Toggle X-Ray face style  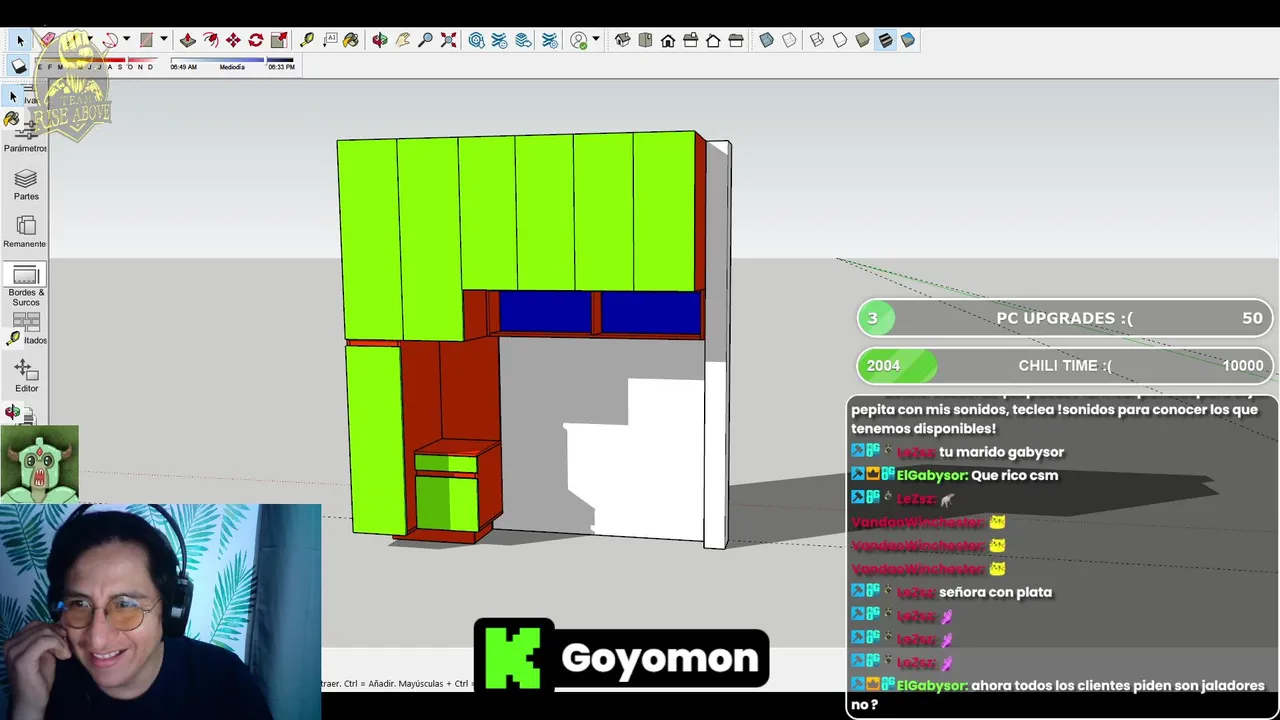coord(766,40)
